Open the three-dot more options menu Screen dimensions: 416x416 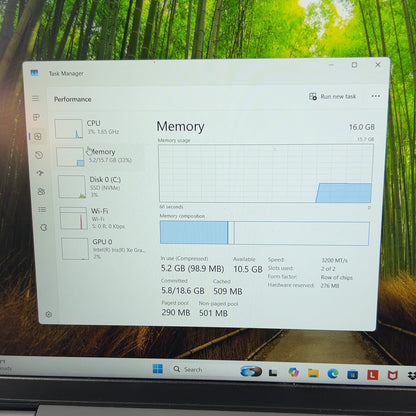(376, 96)
